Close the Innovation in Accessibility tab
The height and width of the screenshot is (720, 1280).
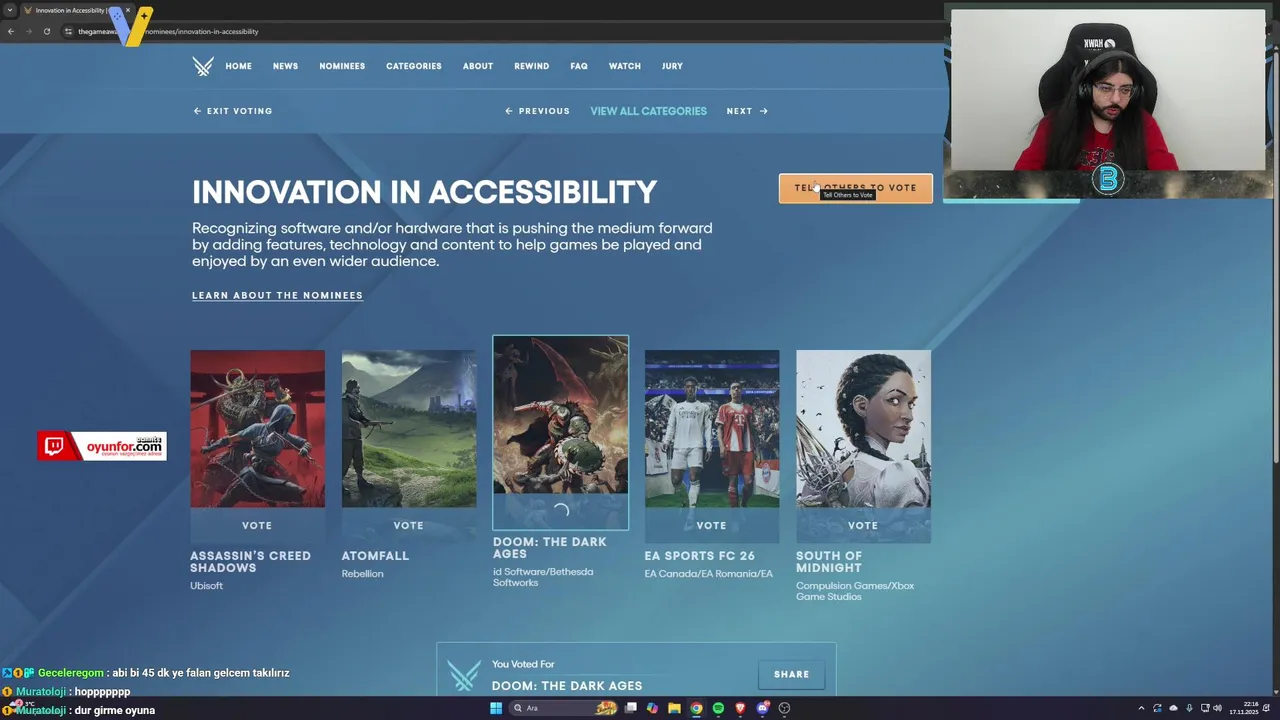click(x=128, y=10)
